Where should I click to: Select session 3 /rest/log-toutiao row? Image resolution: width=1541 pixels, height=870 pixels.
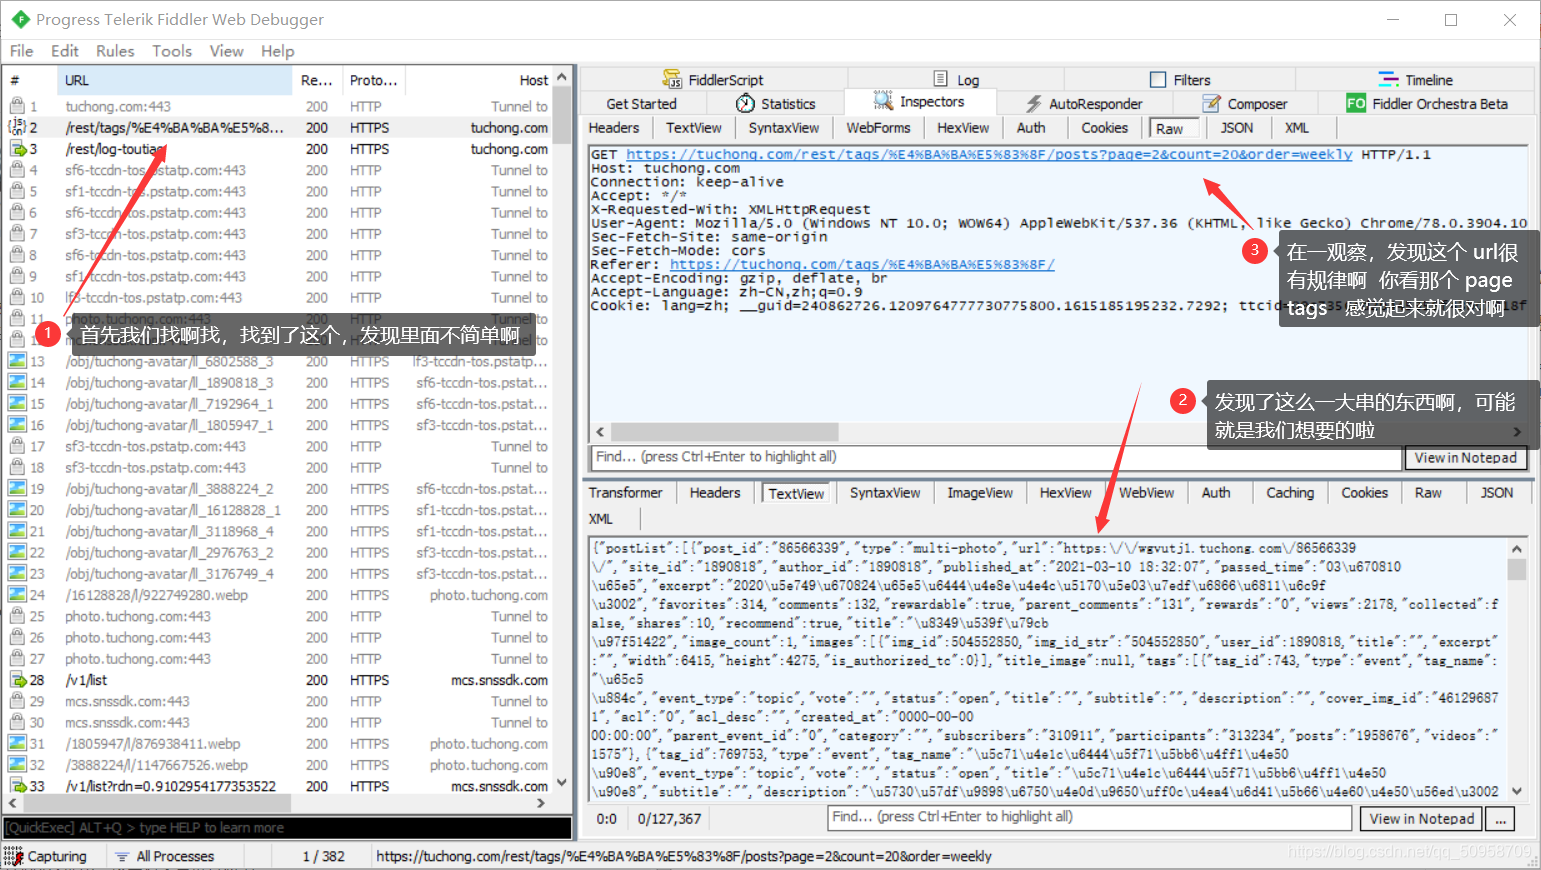click(279, 149)
